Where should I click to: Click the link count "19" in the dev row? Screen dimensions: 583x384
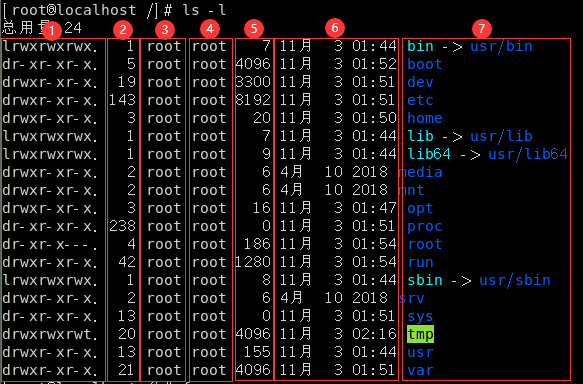127,82
